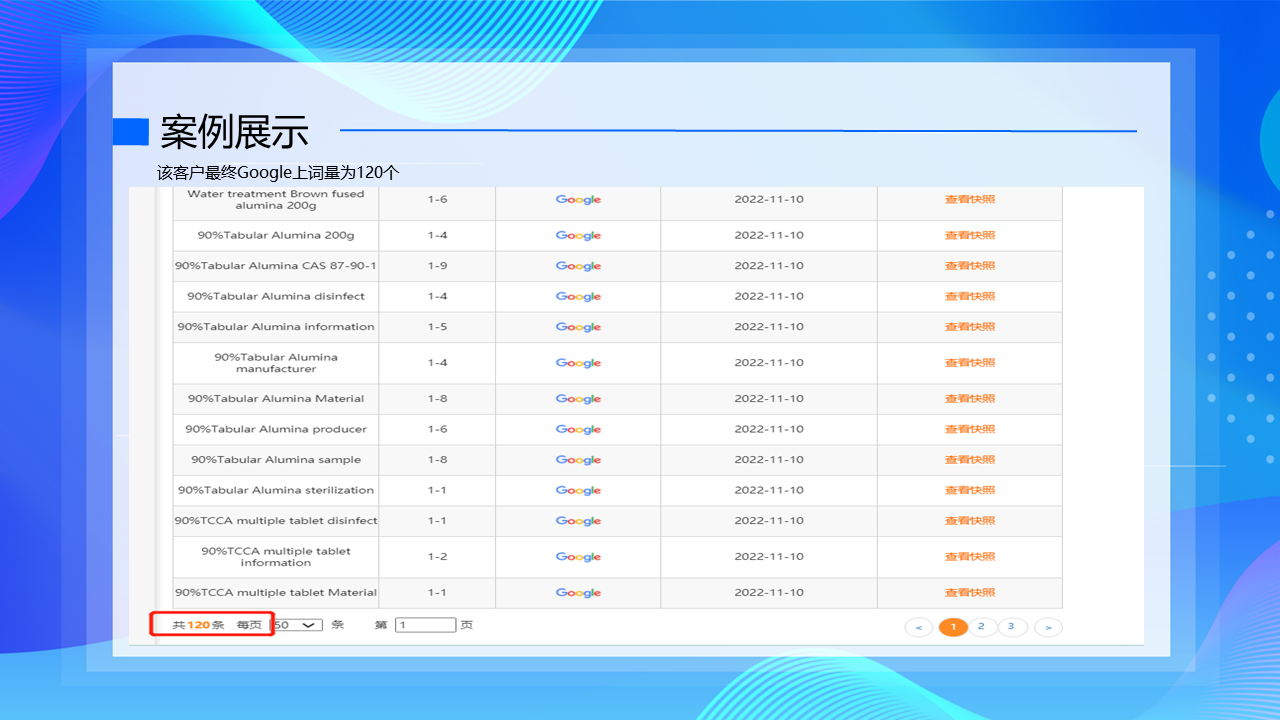Click date 2022-11-10 in Alumina sample row
Image resolution: width=1280 pixels, height=720 pixels.
click(x=769, y=460)
